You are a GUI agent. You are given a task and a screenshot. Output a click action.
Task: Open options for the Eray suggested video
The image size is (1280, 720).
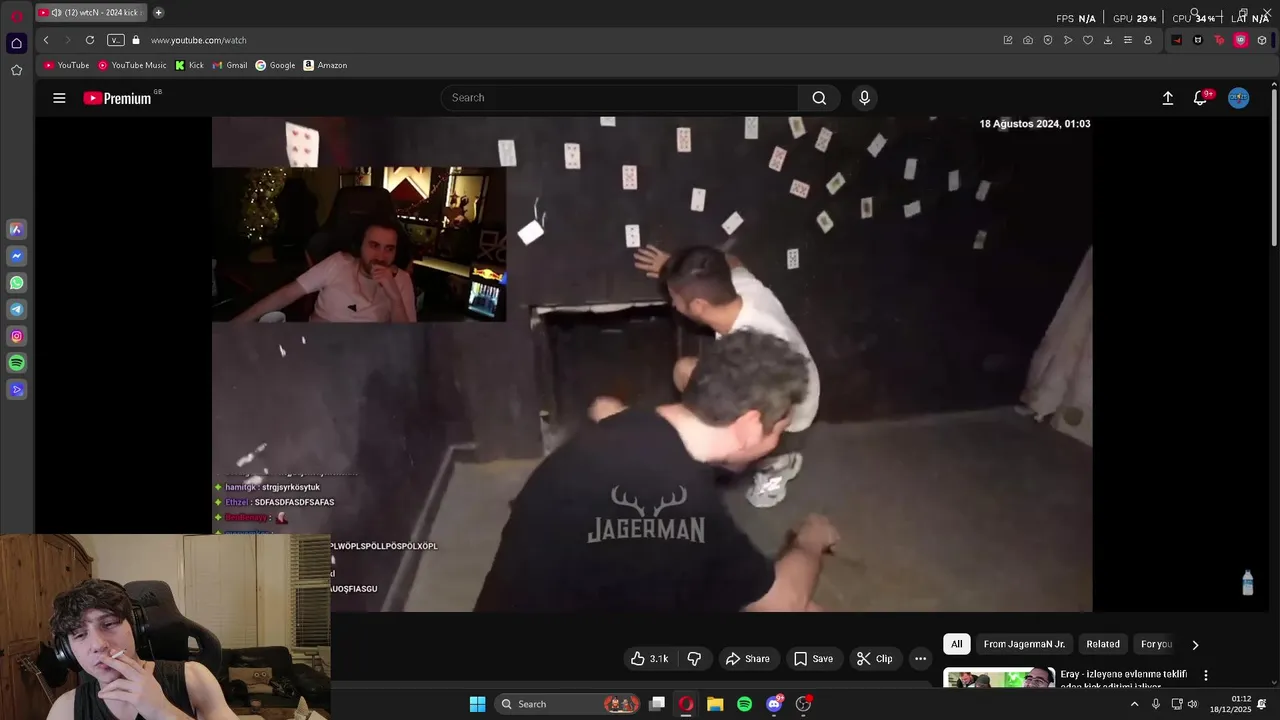(x=1206, y=676)
